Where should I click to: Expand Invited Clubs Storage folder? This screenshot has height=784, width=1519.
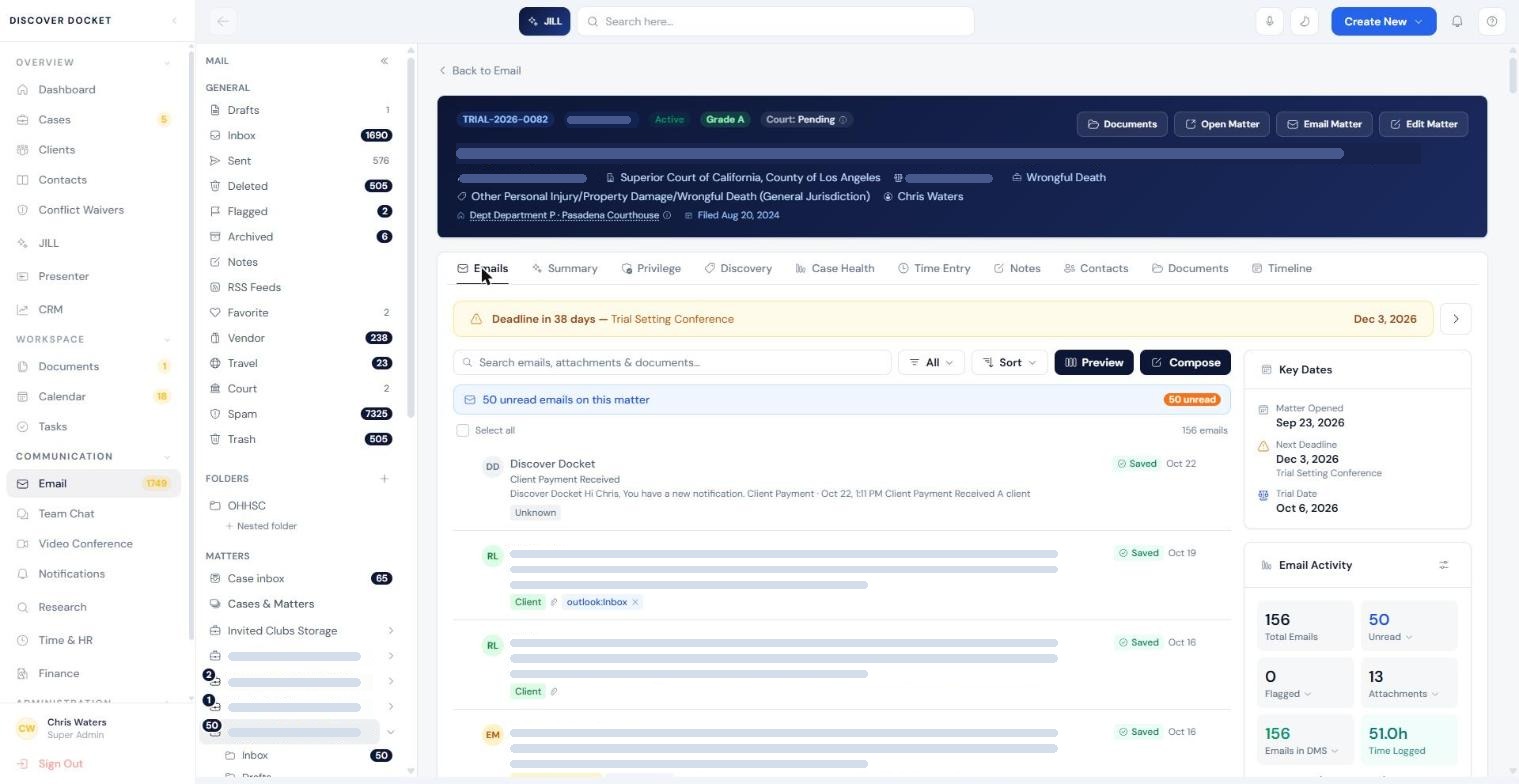[390, 631]
